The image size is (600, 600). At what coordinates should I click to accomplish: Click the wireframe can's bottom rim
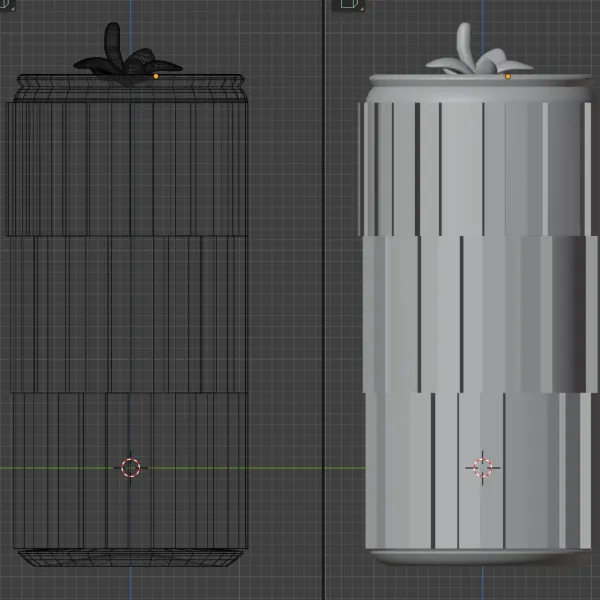pos(130,558)
